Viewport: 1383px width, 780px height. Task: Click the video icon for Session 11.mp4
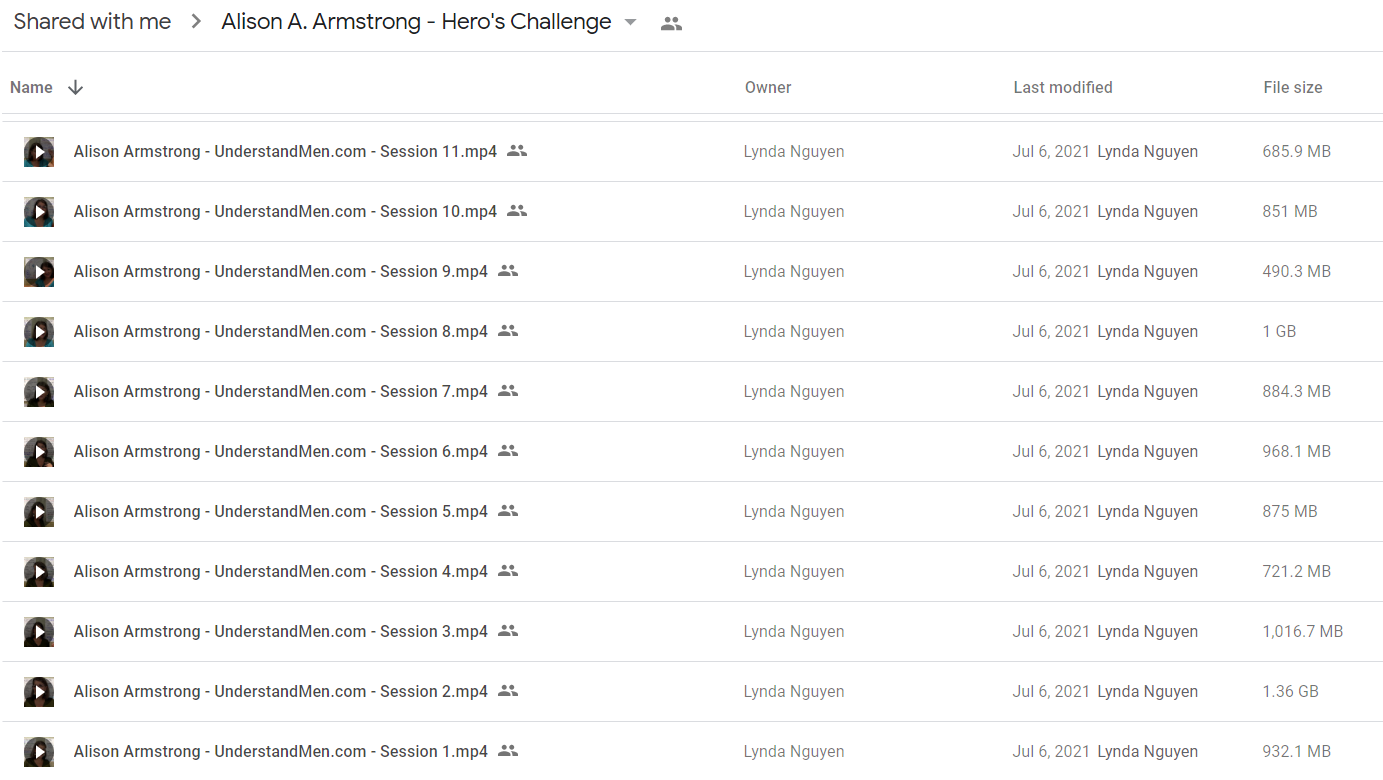[x=39, y=152]
